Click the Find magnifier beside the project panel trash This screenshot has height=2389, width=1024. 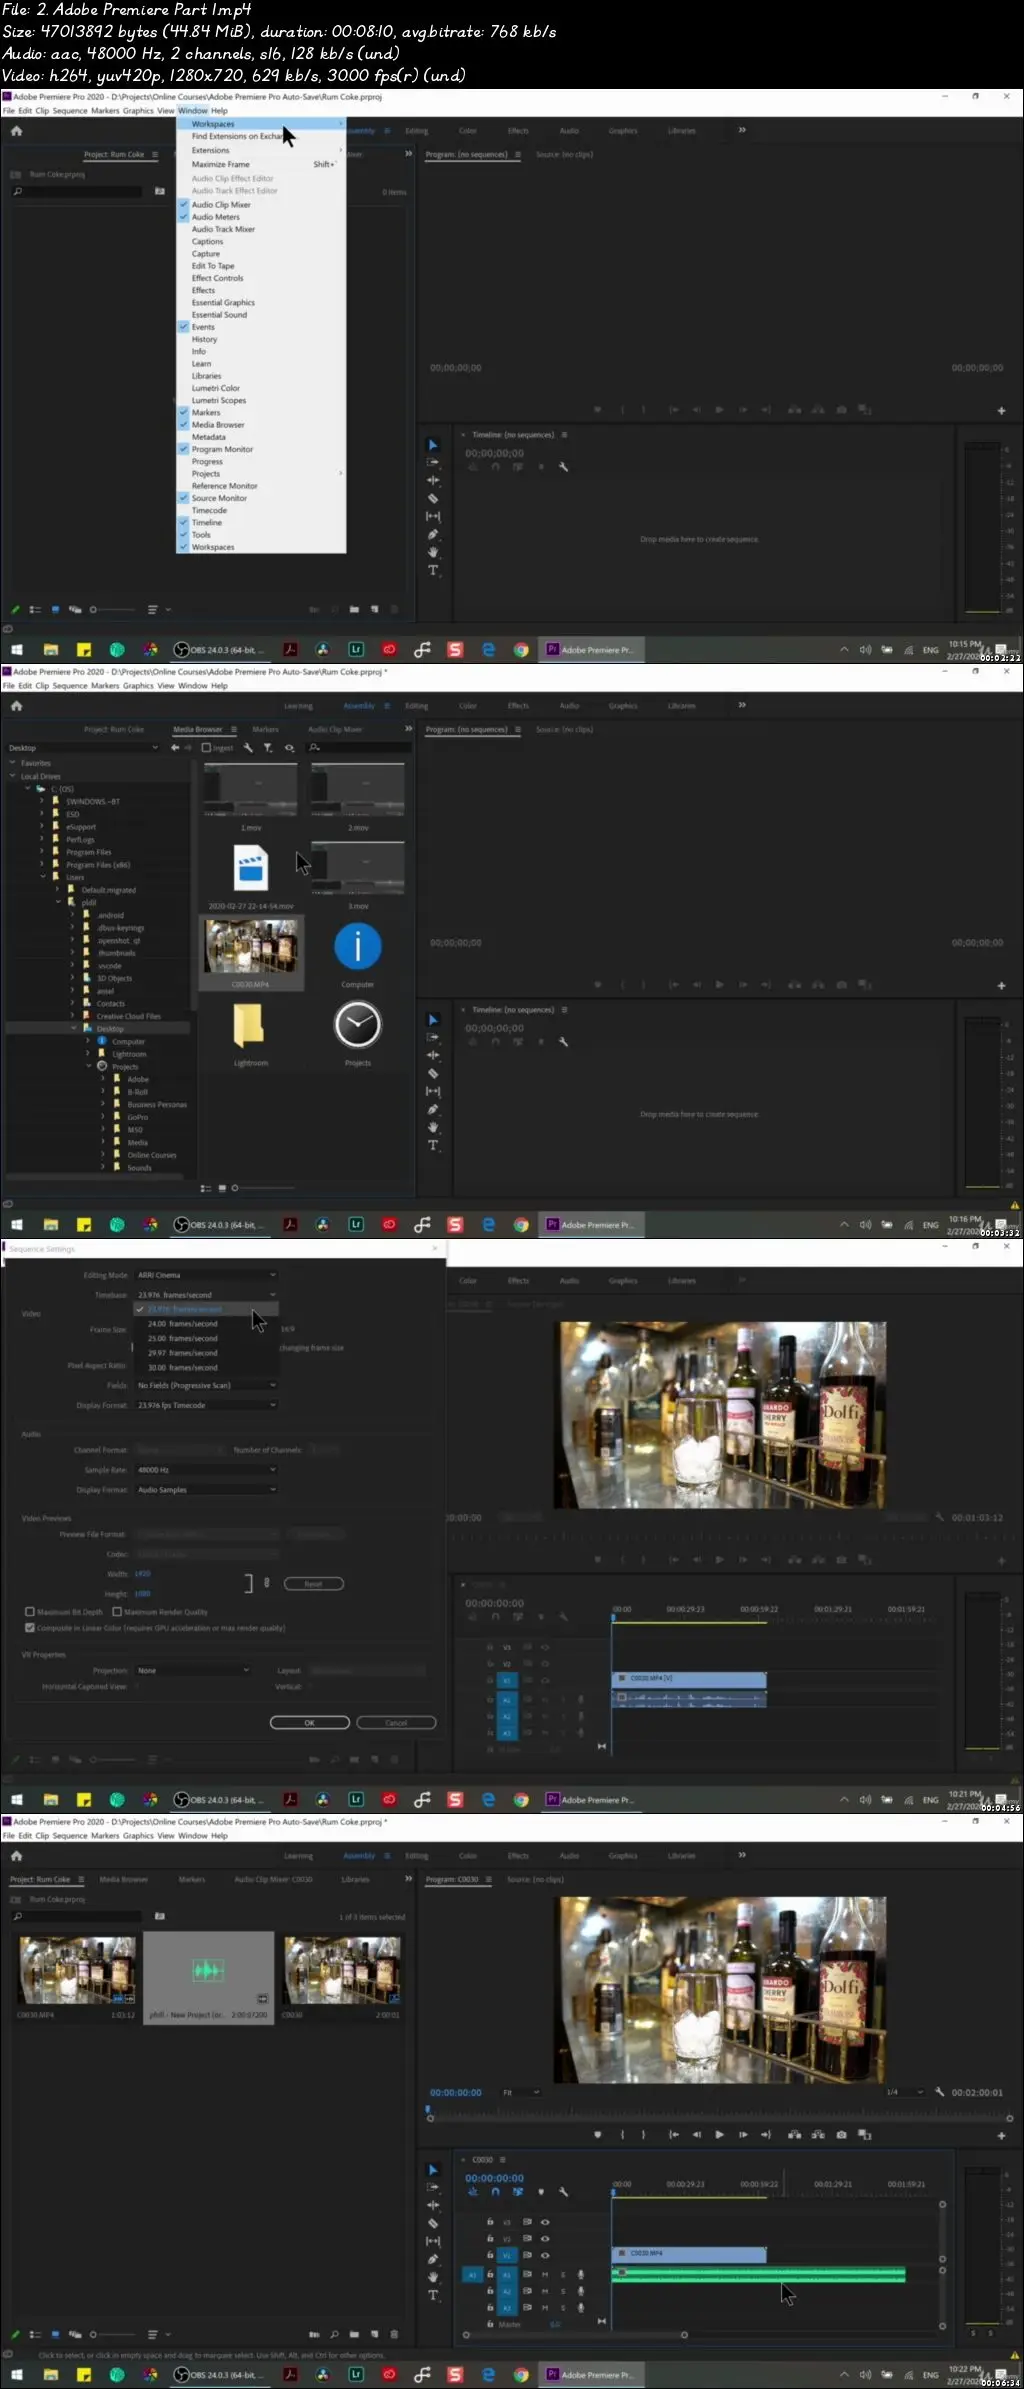click(x=334, y=2334)
